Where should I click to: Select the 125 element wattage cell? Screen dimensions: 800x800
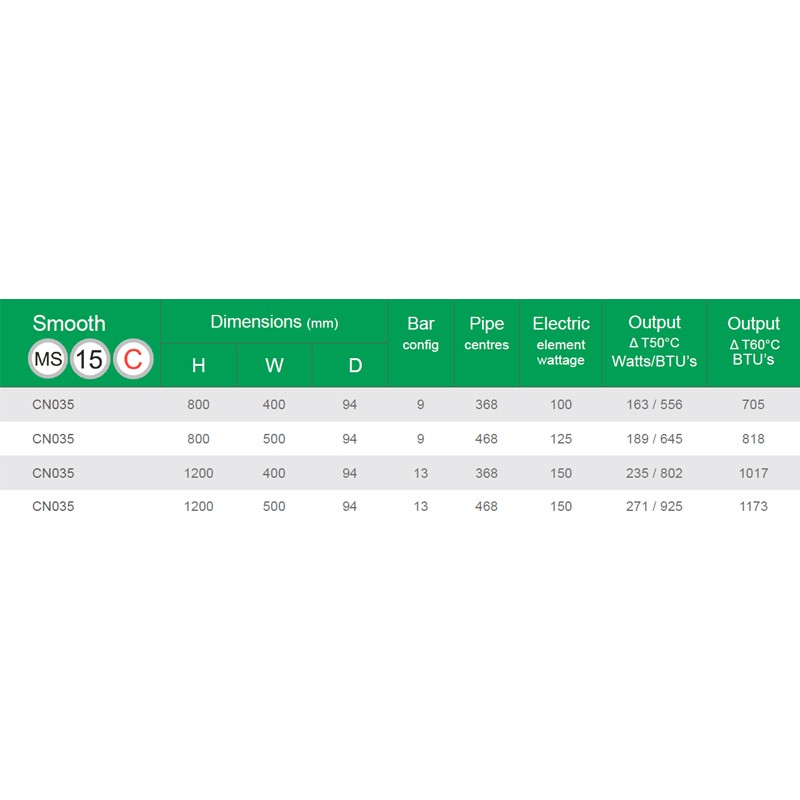pos(561,439)
